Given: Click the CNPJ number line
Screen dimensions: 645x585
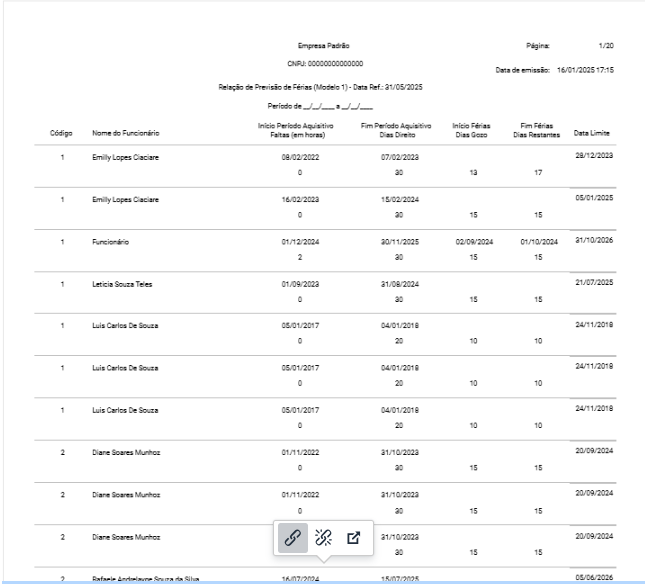Looking at the screenshot, I should (x=322, y=65).
